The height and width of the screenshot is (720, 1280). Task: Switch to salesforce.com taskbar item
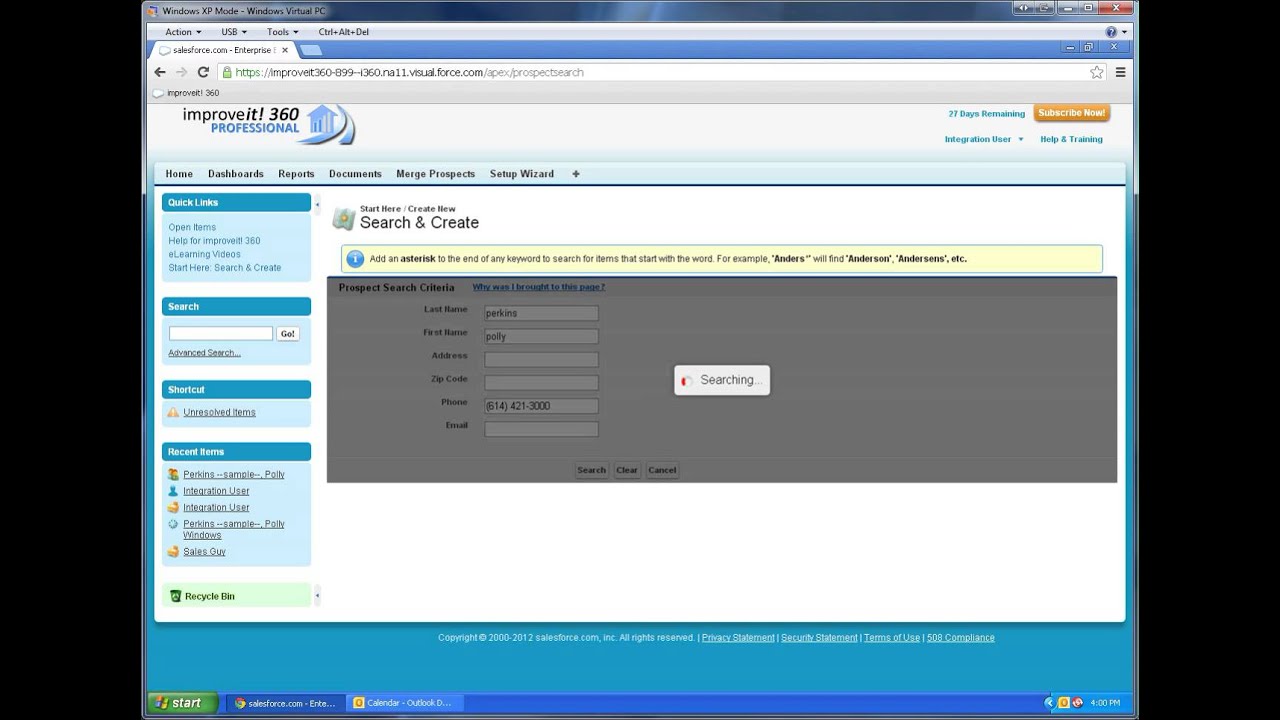[285, 703]
